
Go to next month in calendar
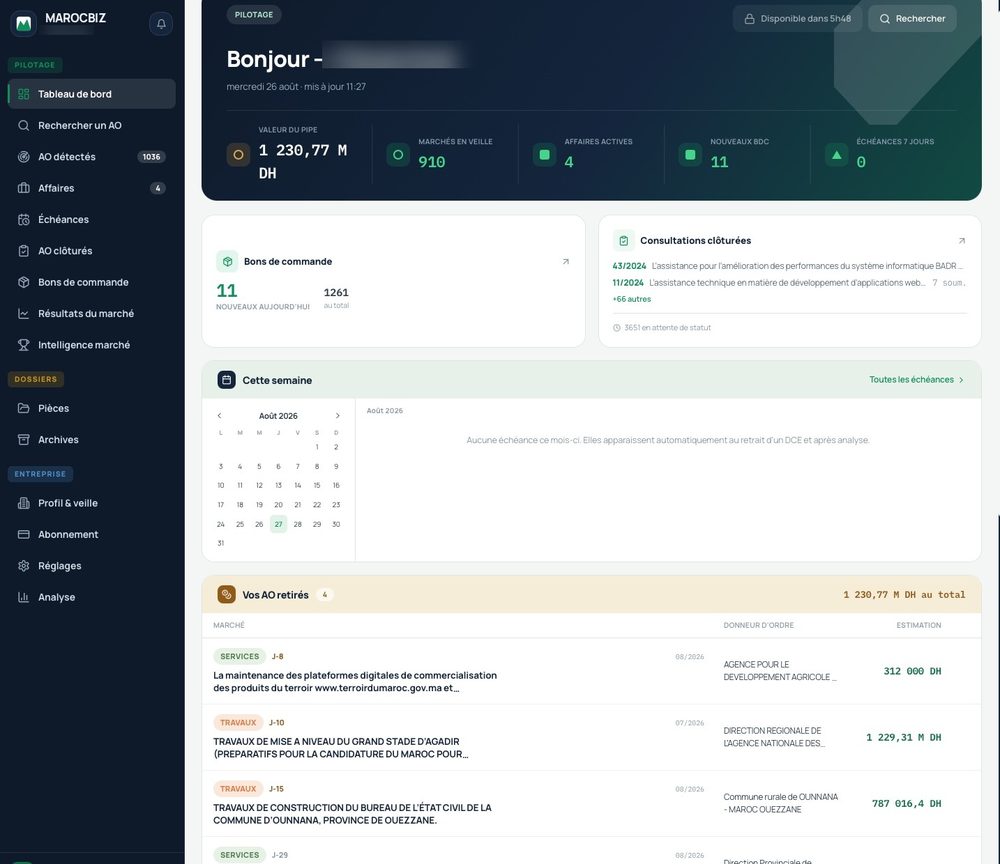tap(337, 416)
